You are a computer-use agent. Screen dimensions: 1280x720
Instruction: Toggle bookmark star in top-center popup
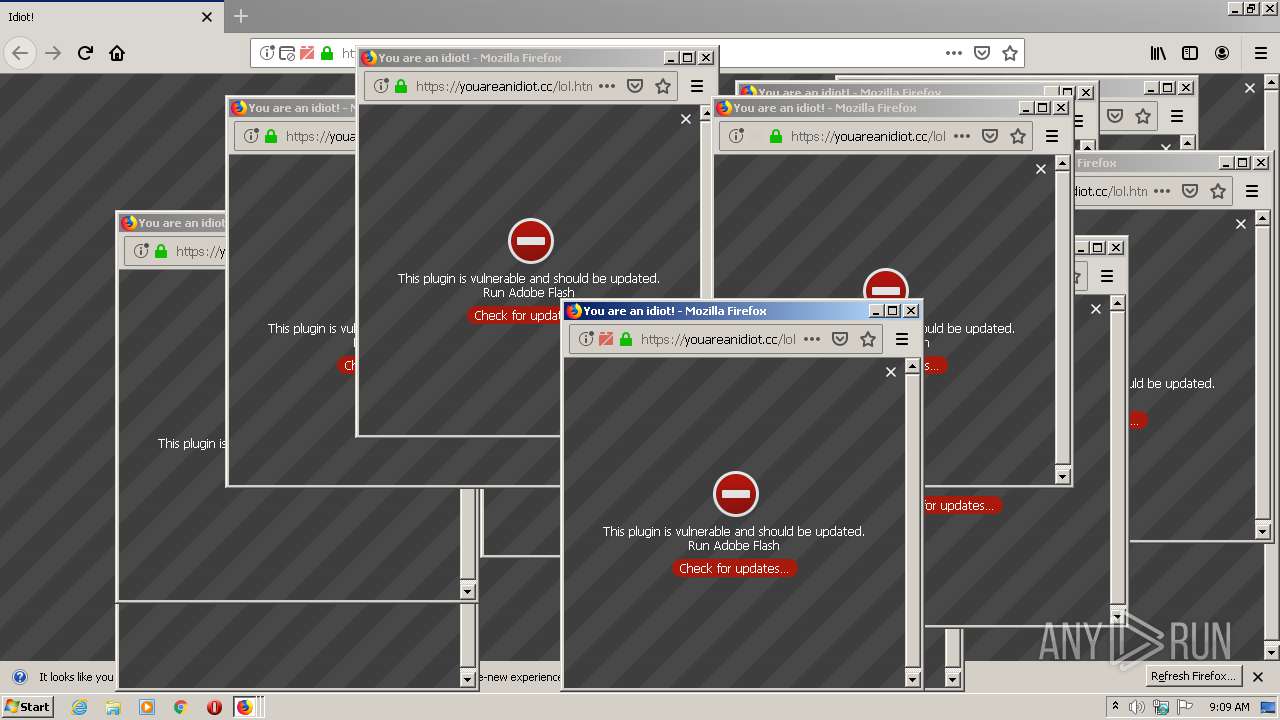click(663, 86)
